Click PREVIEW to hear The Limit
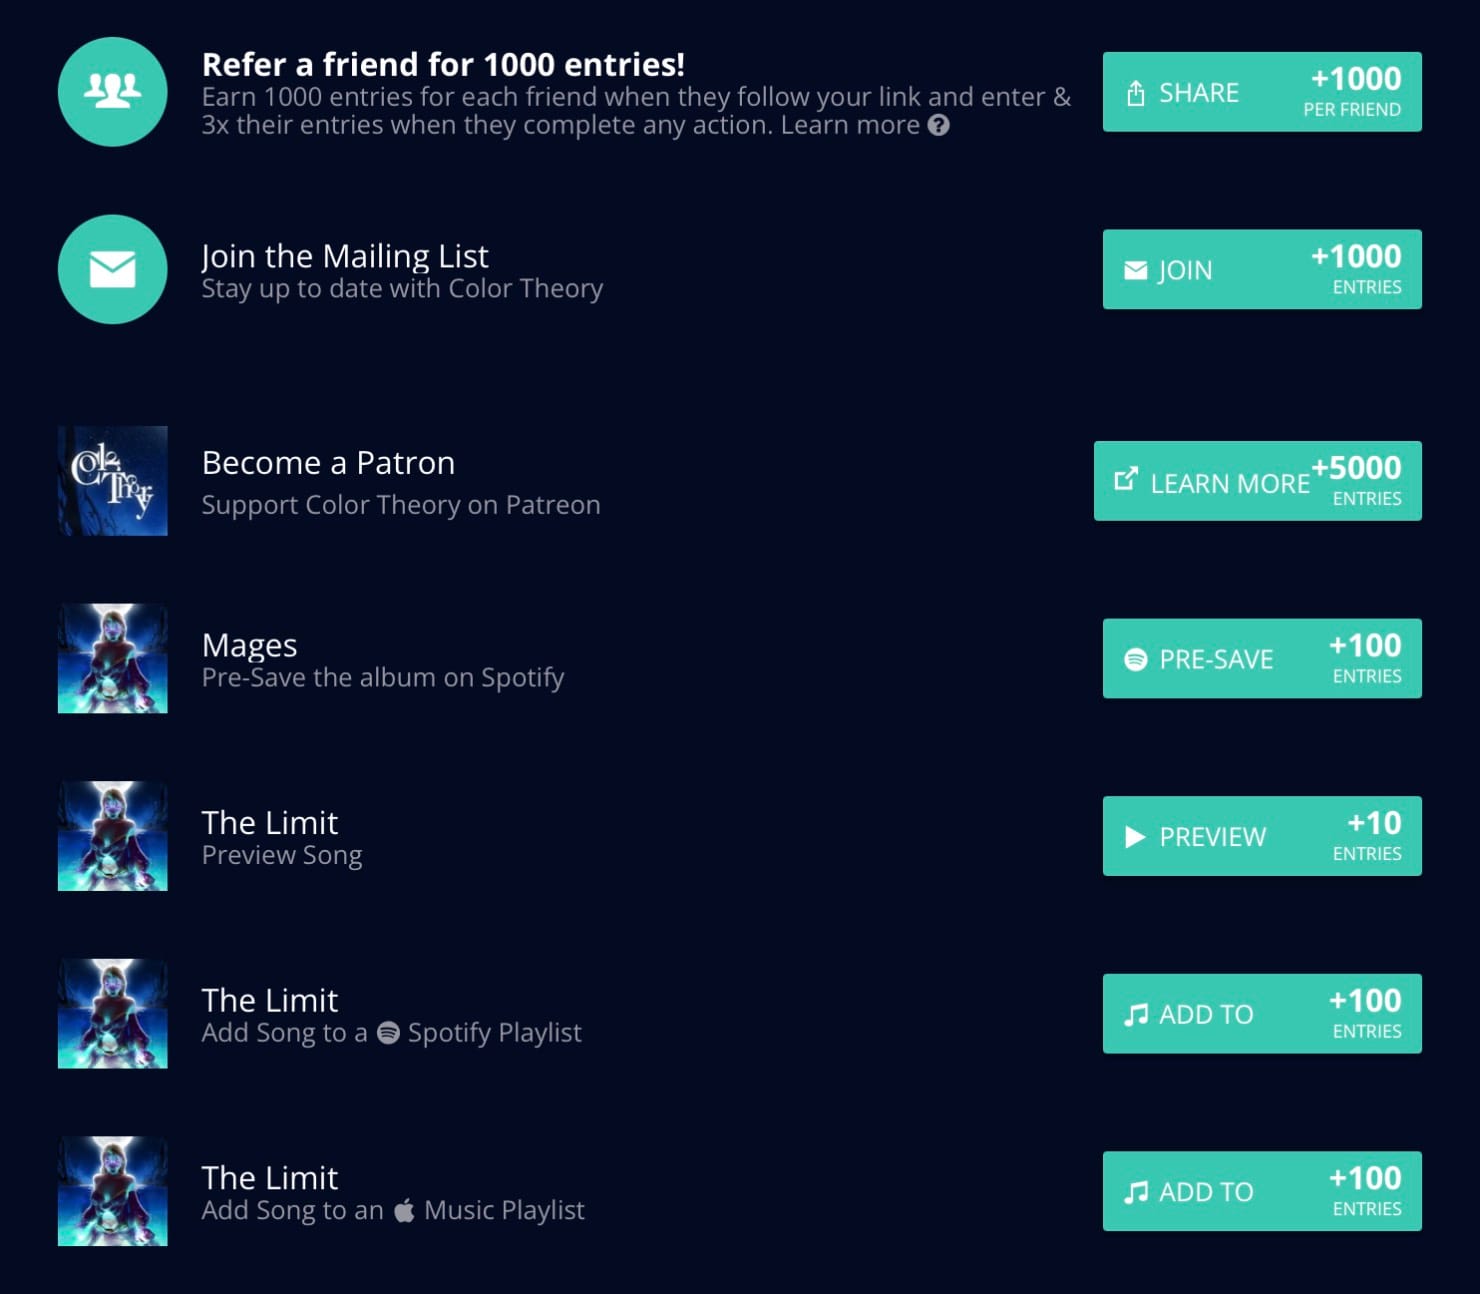 pos(1260,837)
